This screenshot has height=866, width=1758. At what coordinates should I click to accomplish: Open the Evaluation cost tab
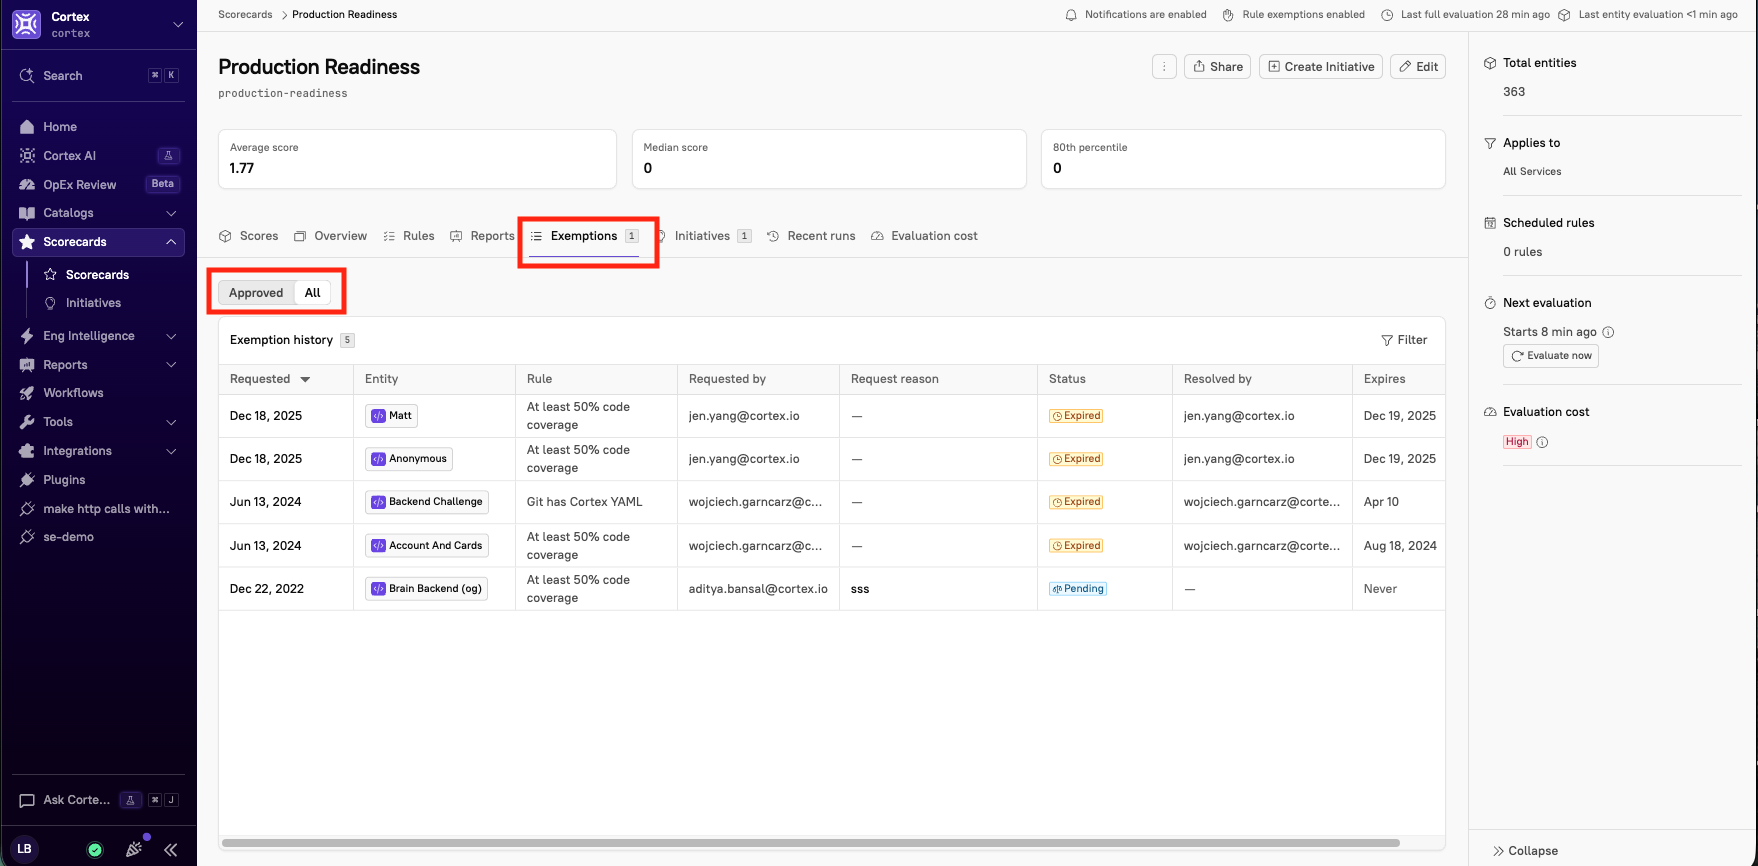(x=924, y=236)
